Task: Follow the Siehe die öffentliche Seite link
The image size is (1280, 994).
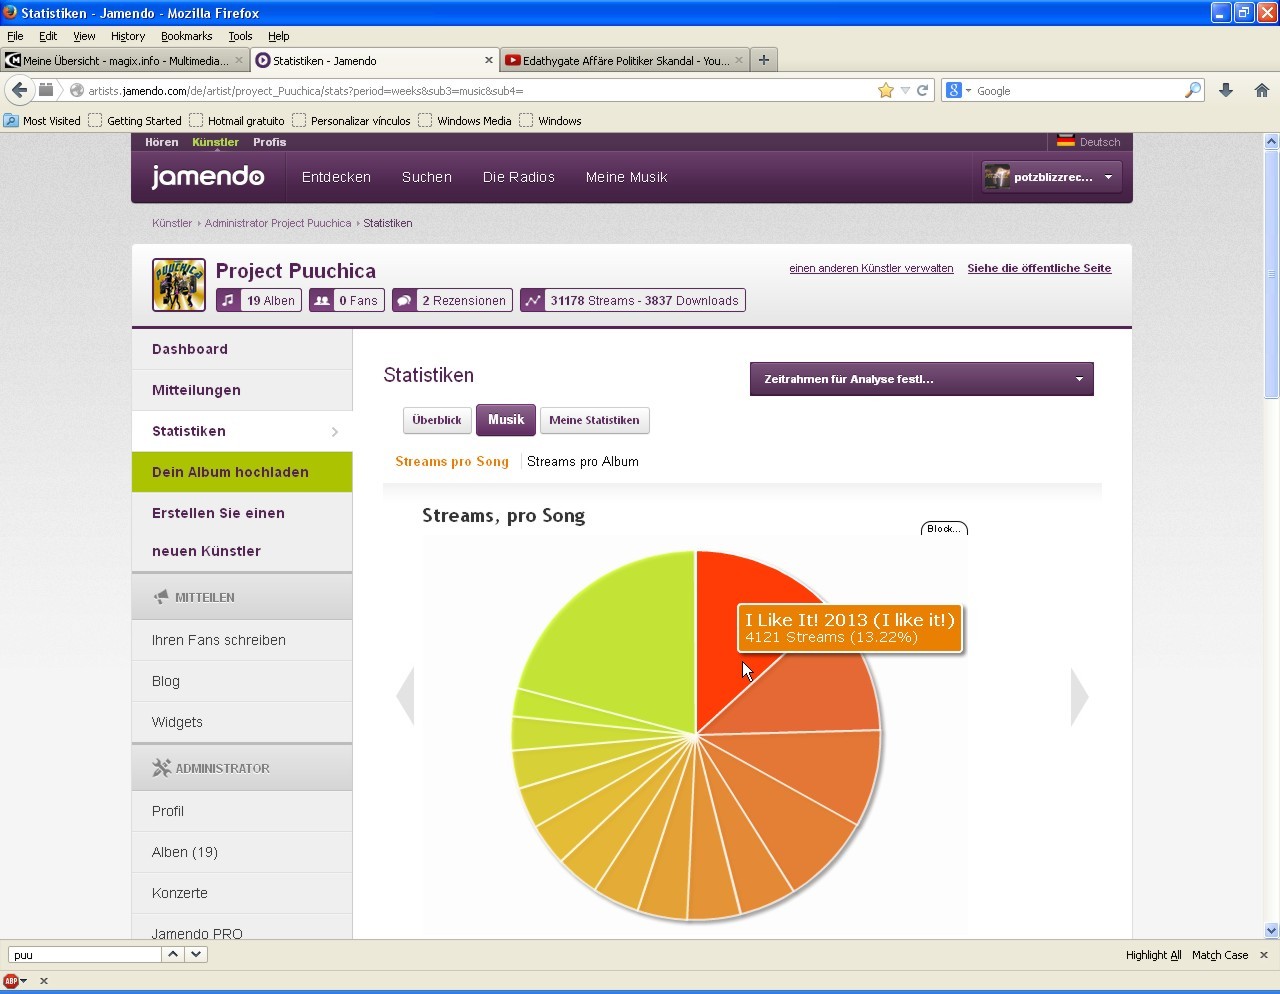Action: (x=1039, y=268)
